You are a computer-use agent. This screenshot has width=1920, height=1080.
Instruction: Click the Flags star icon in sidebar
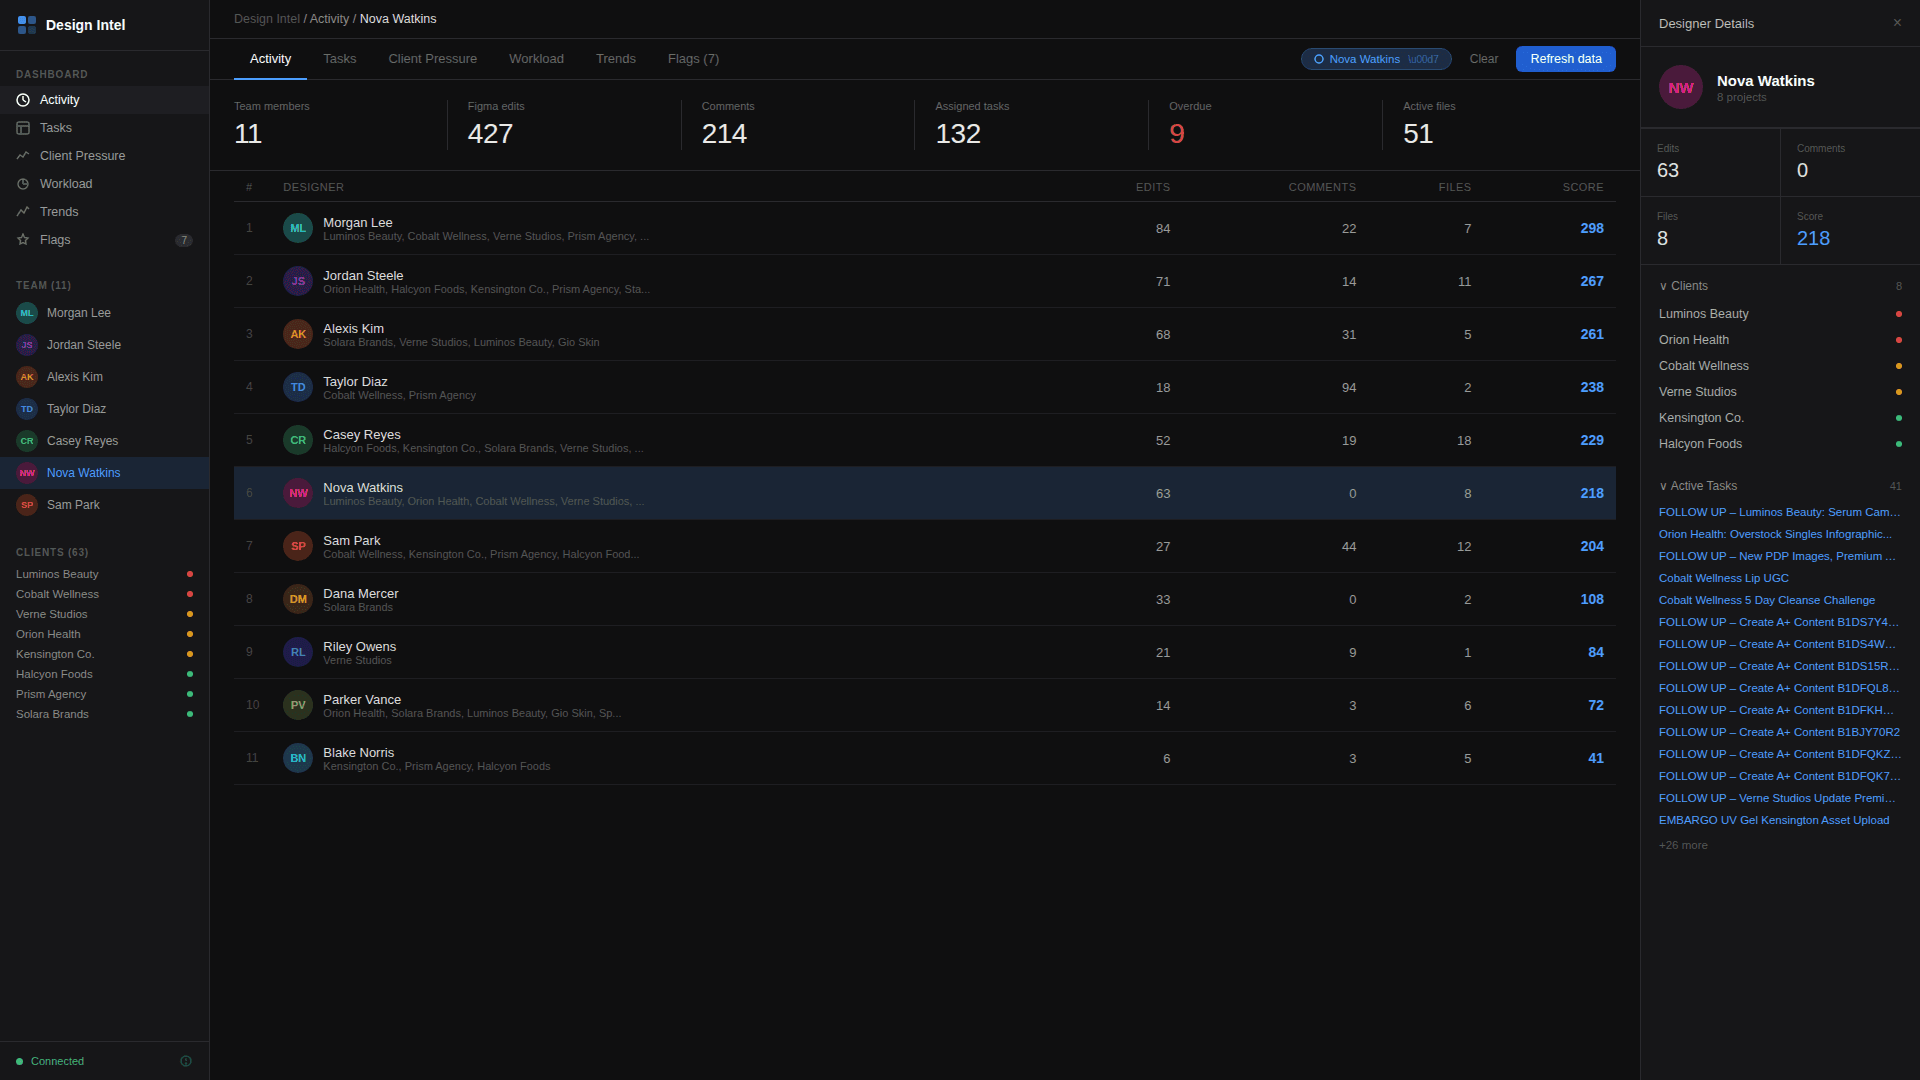pos(23,240)
